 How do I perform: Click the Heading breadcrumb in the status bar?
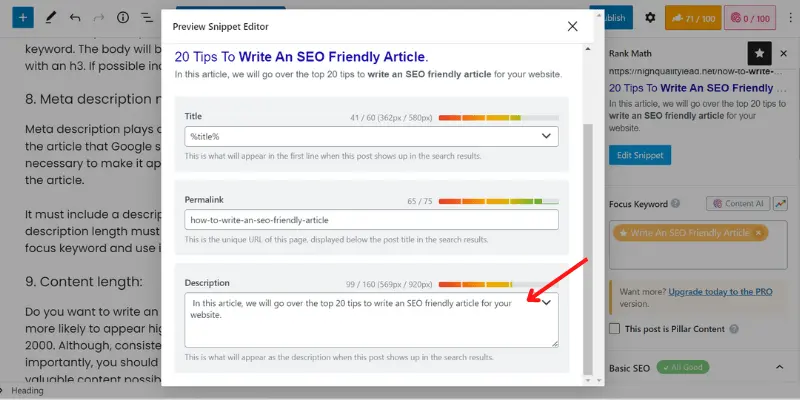coord(27,391)
